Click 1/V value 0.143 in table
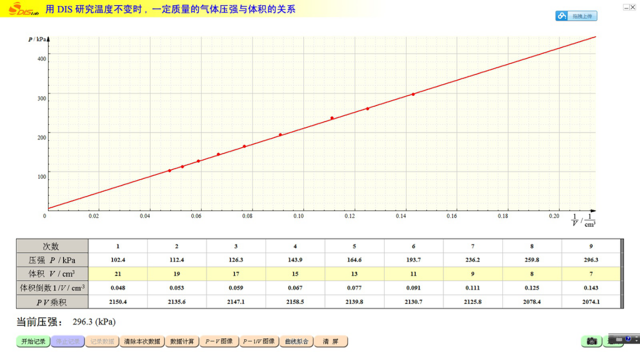The width and height of the screenshot is (640, 360). click(591, 288)
